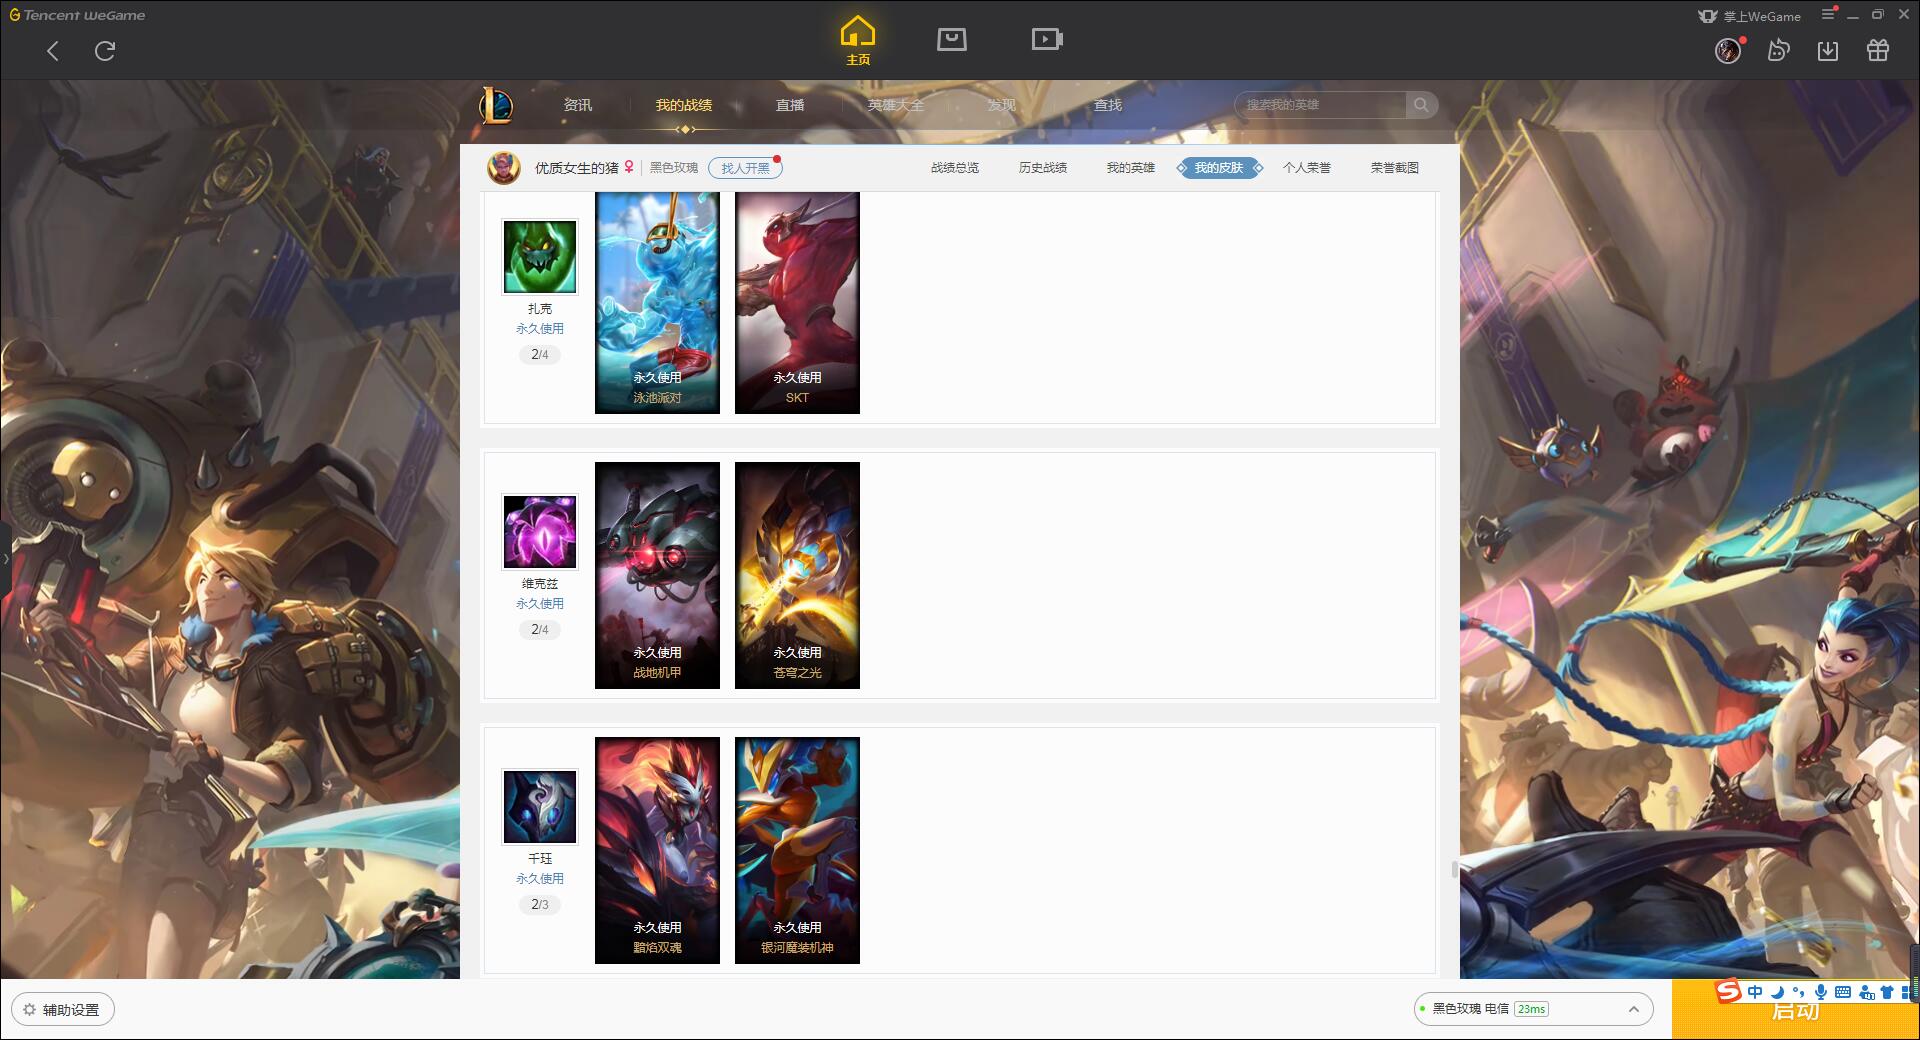Open the 英雄大全 tab
1920x1040 pixels.
[x=896, y=105]
